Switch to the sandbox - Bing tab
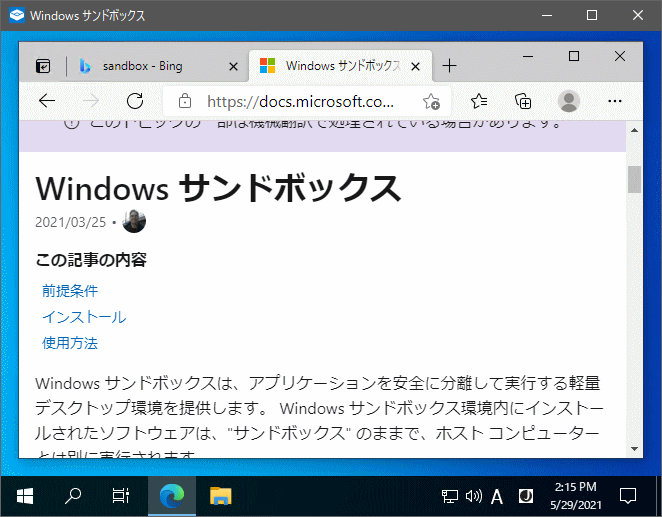The image size is (662, 517). tap(157, 66)
